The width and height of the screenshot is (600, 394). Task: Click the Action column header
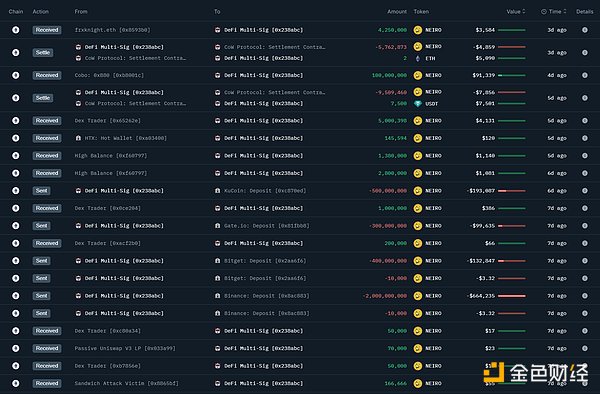click(41, 11)
